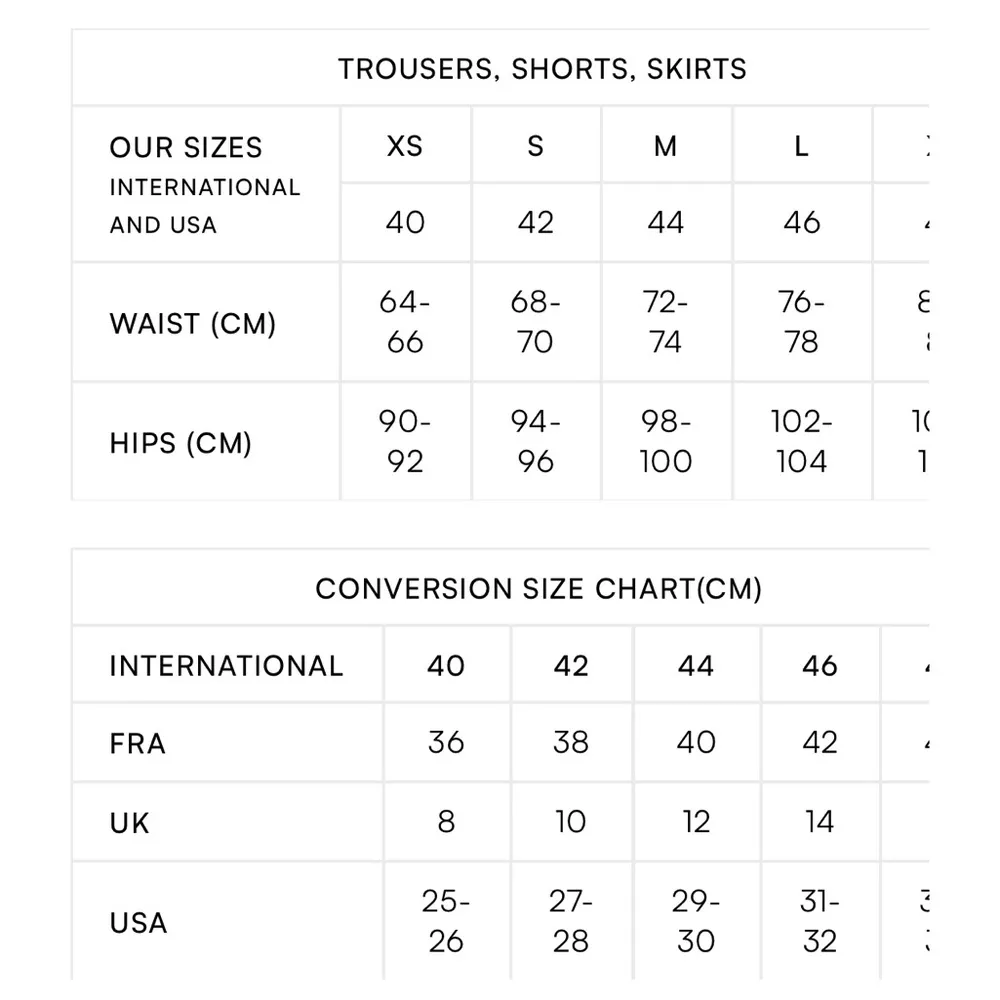1000x1000 pixels.
Task: Click the "UK" row label
Action: pos(130,823)
